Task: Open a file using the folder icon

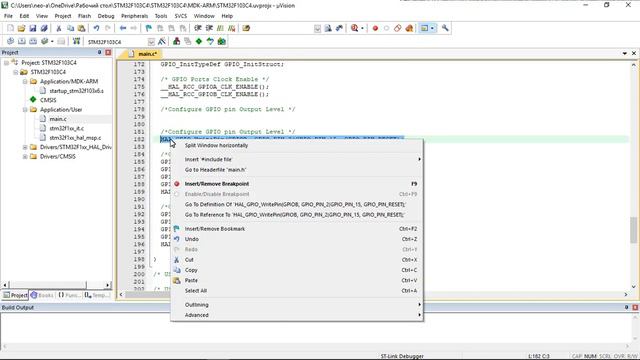Action: pyautogui.click(x=21, y=28)
